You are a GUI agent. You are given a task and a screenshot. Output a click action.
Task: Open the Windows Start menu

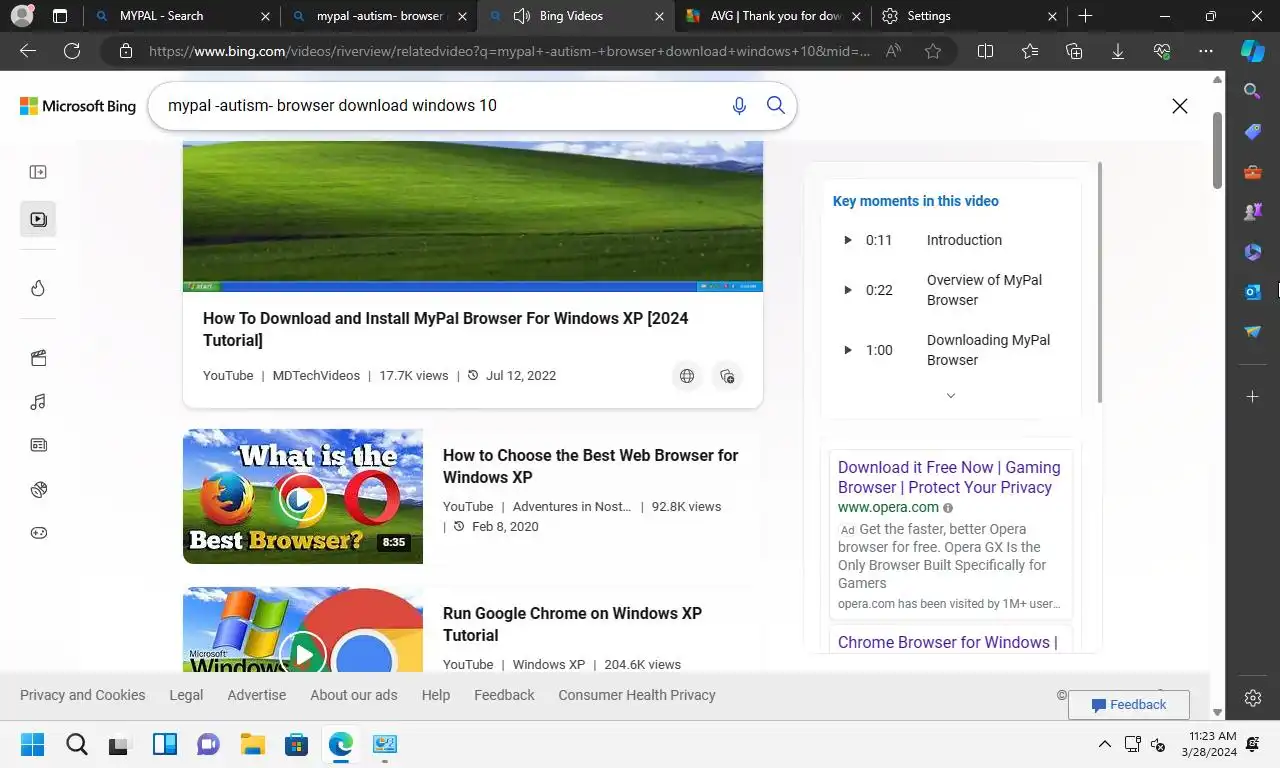click(33, 745)
